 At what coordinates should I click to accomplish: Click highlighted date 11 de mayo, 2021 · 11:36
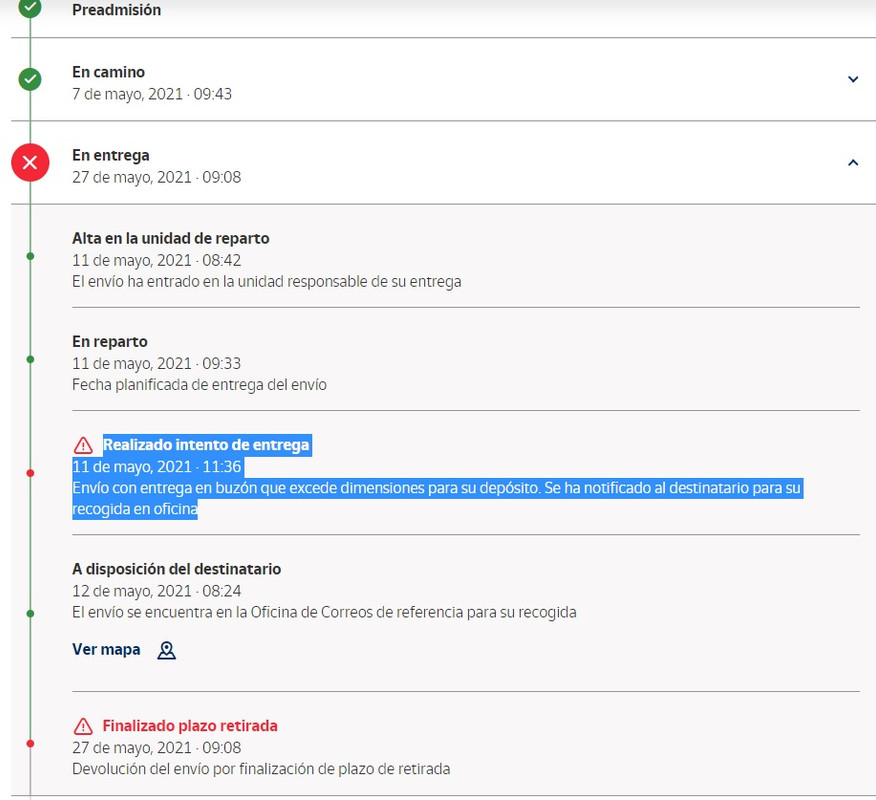(x=156, y=467)
